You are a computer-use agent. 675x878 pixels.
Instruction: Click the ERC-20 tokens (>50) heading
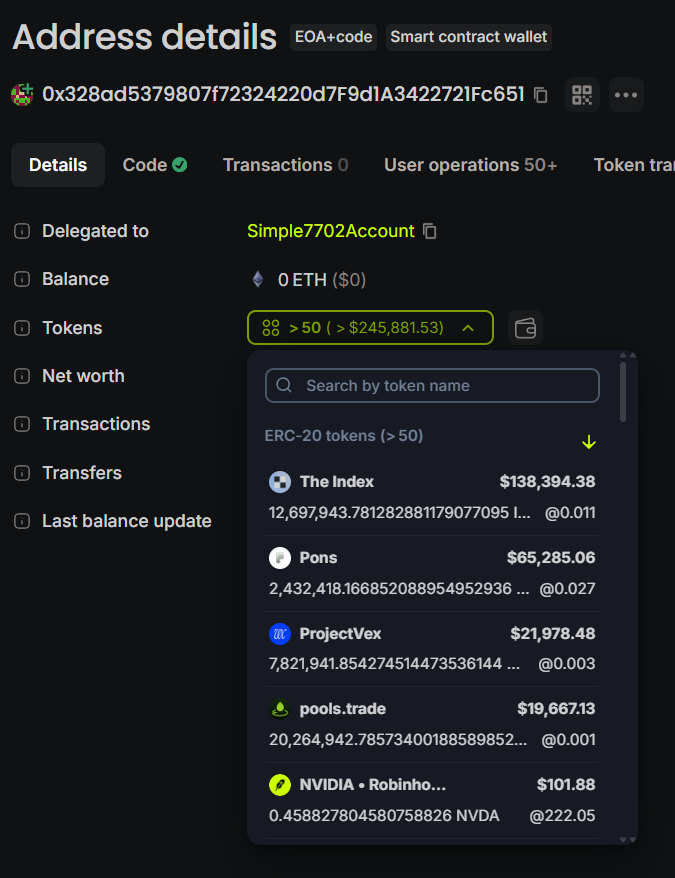343,436
